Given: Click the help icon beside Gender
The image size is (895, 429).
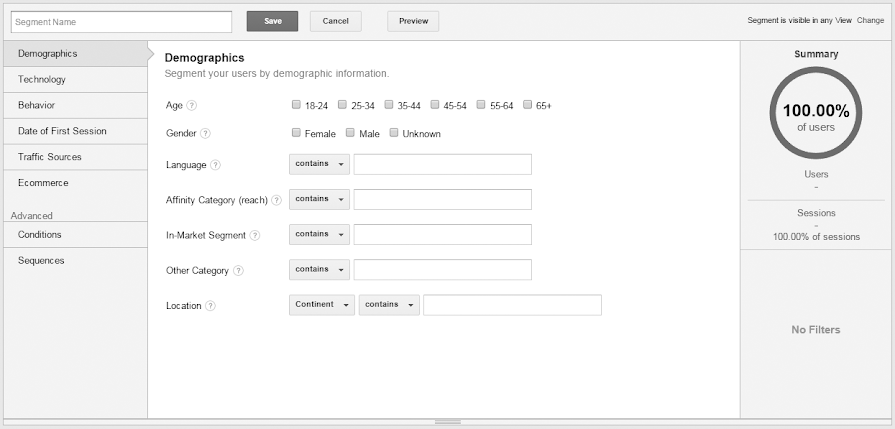Looking at the screenshot, I should [205, 134].
